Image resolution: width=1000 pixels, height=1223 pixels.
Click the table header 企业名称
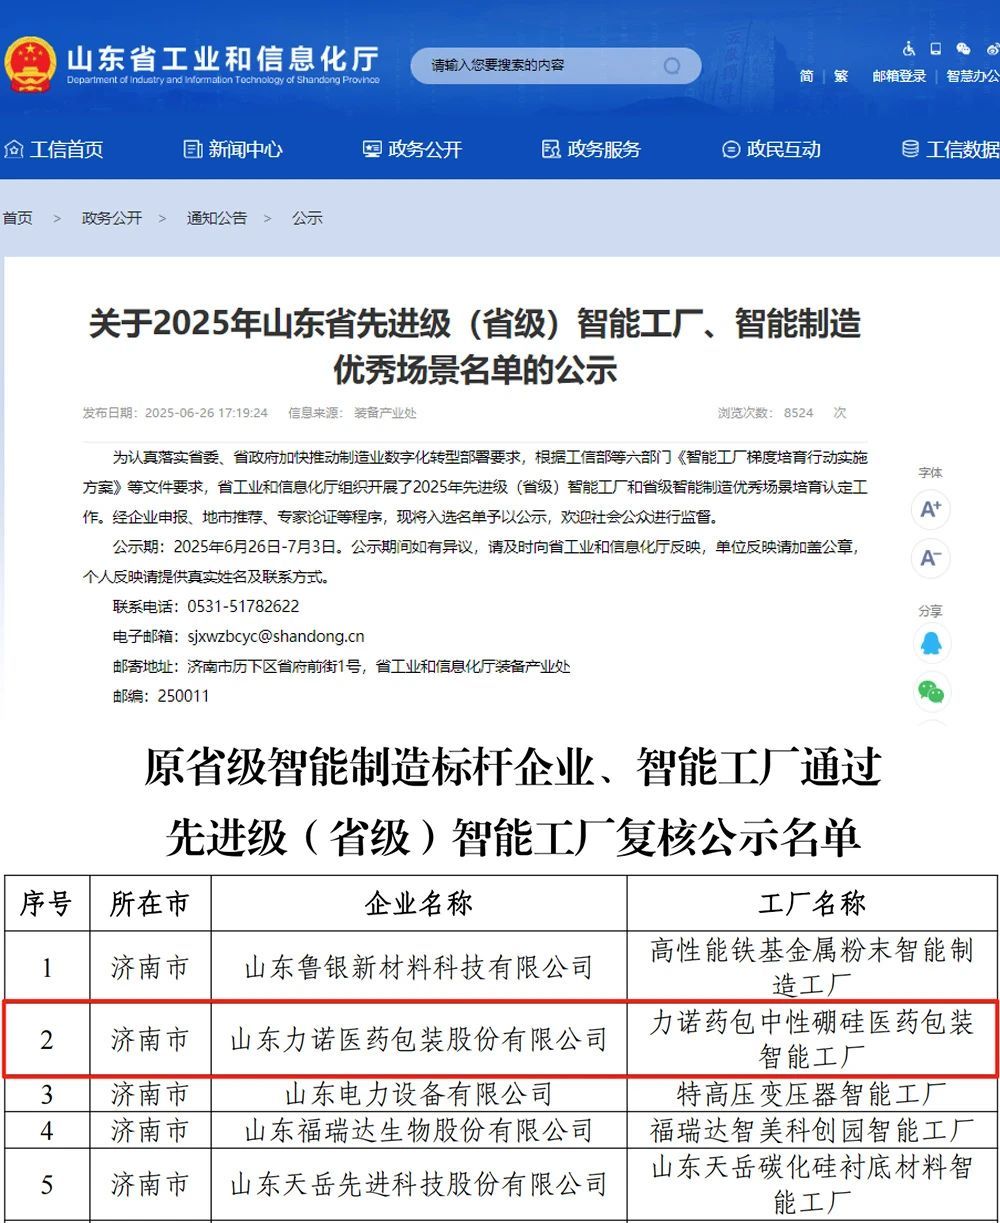tap(419, 904)
